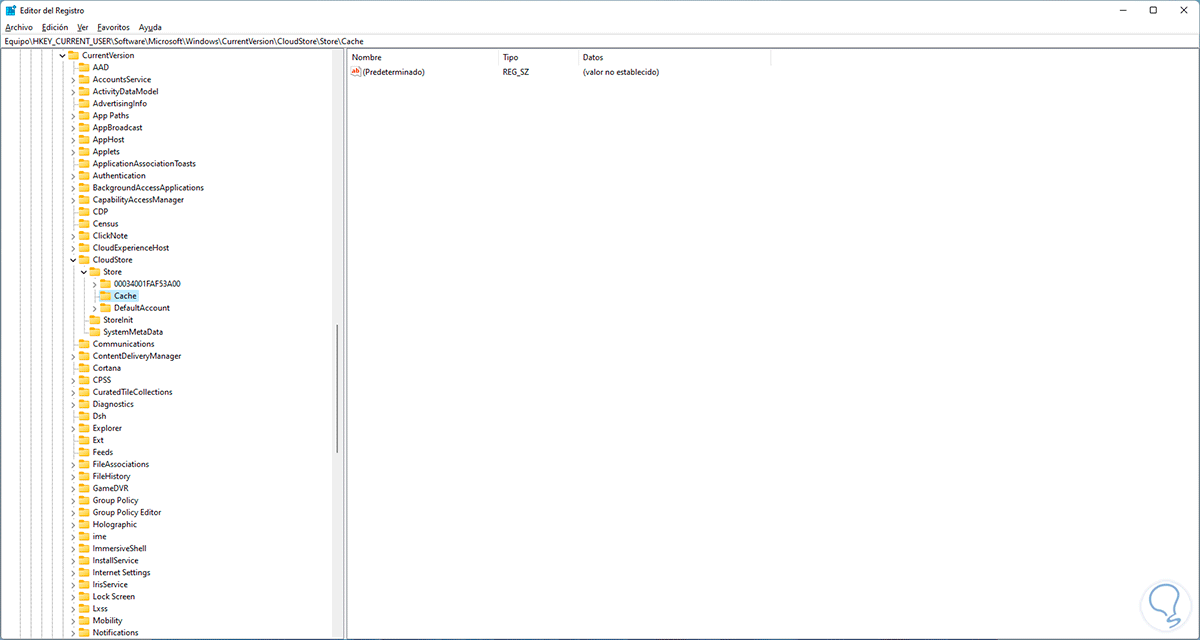The width and height of the screenshot is (1200, 640).
Task: Sort by the Datos column header
Action: pos(675,58)
